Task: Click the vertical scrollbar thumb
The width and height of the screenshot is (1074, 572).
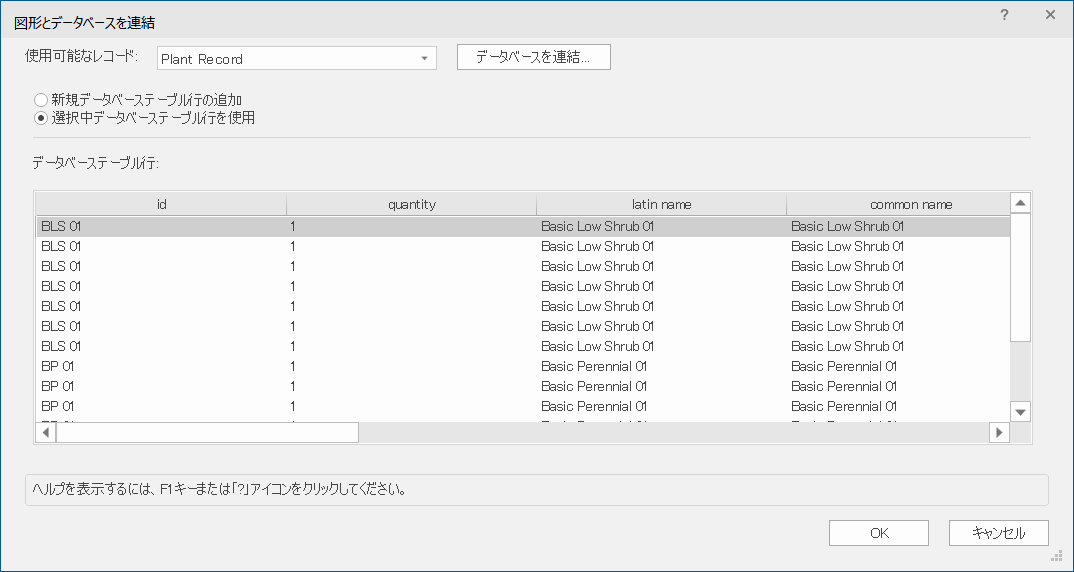Action: 1020,277
